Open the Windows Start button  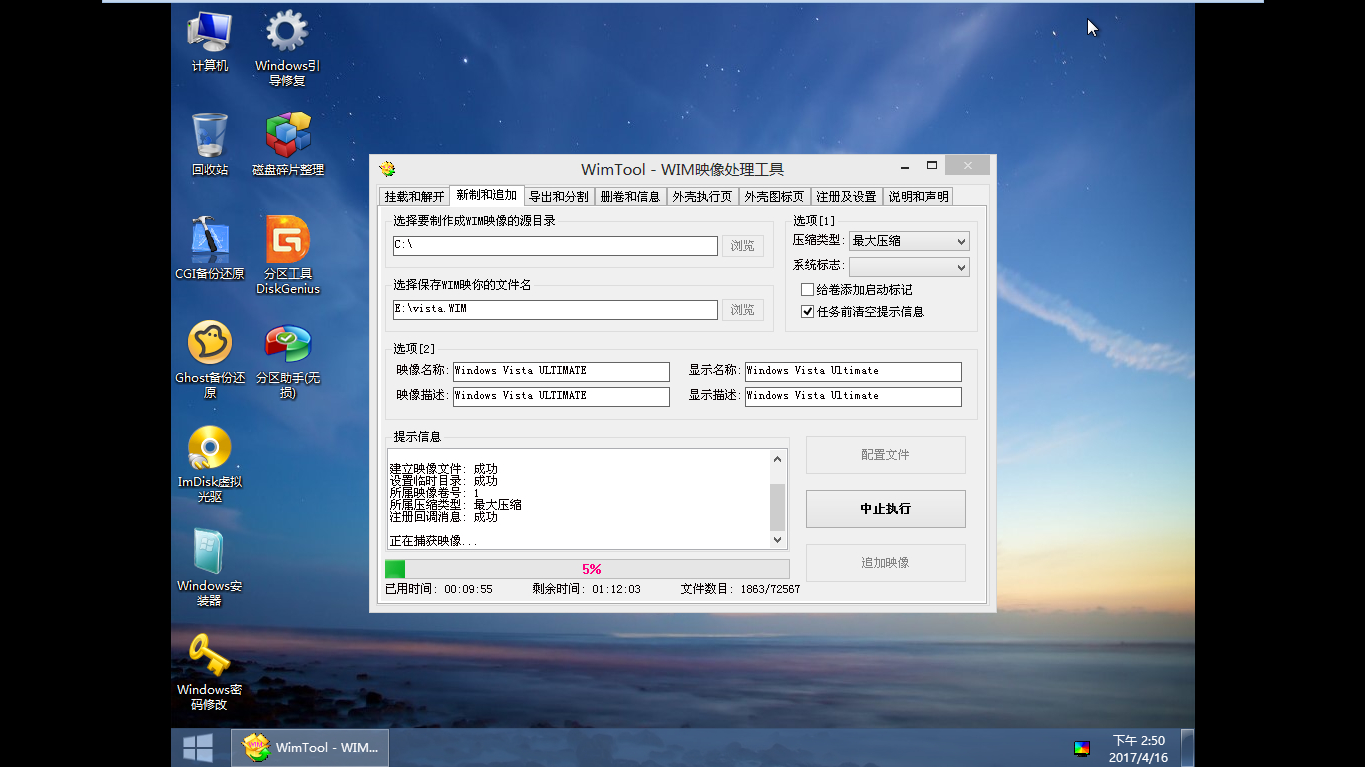click(197, 747)
